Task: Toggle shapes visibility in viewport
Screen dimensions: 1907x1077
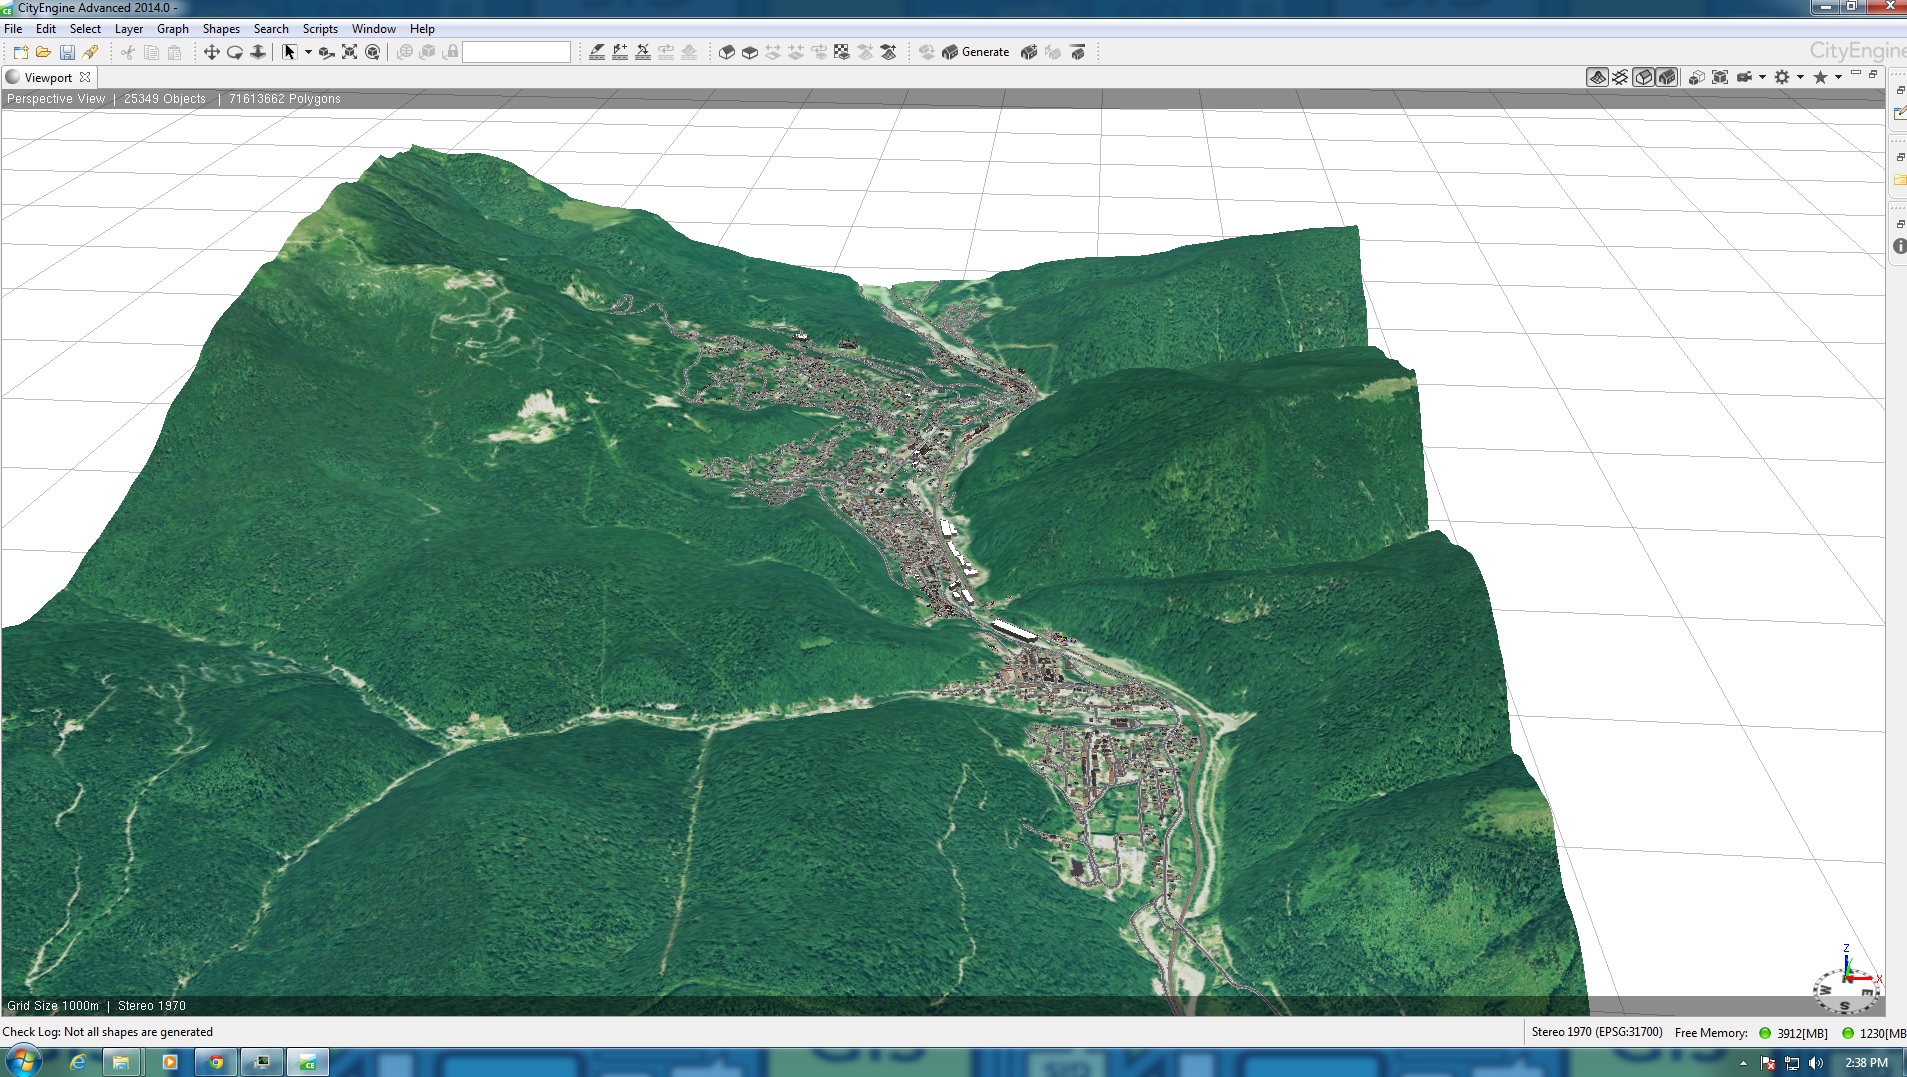Action: 1643,77
